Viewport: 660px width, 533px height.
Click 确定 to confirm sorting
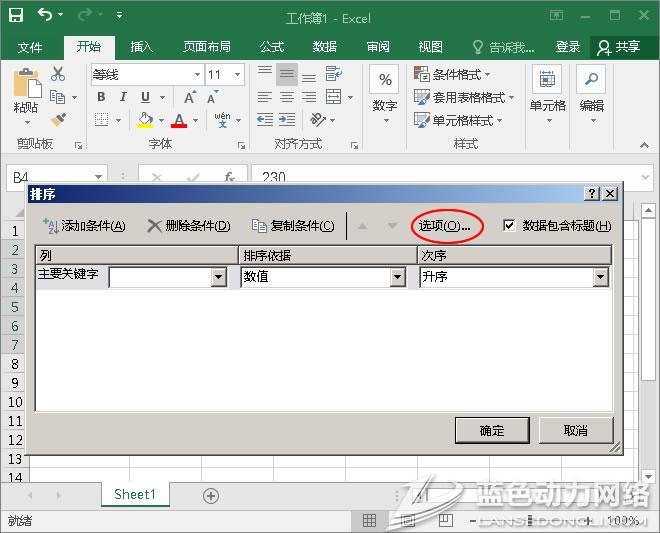coord(492,430)
